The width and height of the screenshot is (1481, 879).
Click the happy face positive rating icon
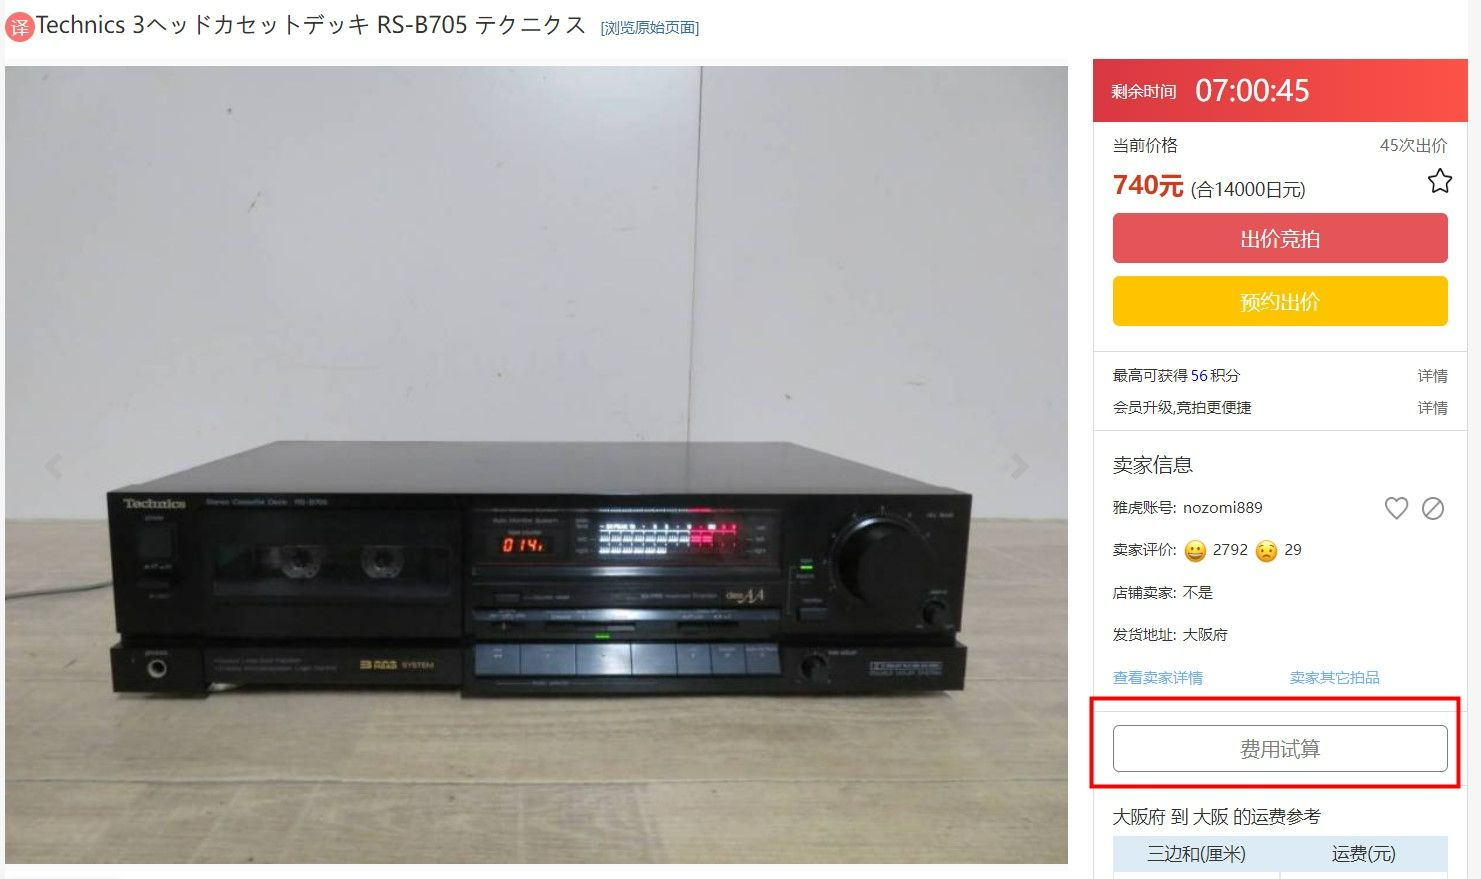(1194, 551)
